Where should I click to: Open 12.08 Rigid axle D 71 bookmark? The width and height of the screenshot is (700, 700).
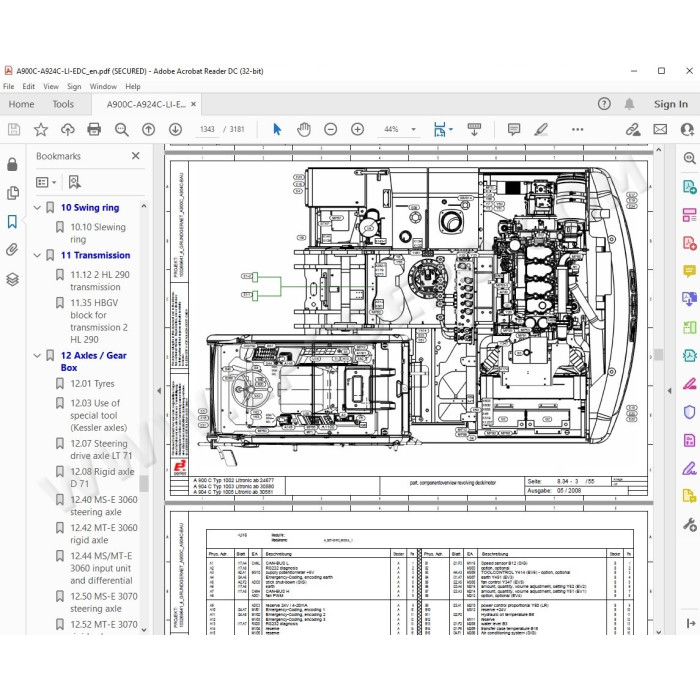102,477
